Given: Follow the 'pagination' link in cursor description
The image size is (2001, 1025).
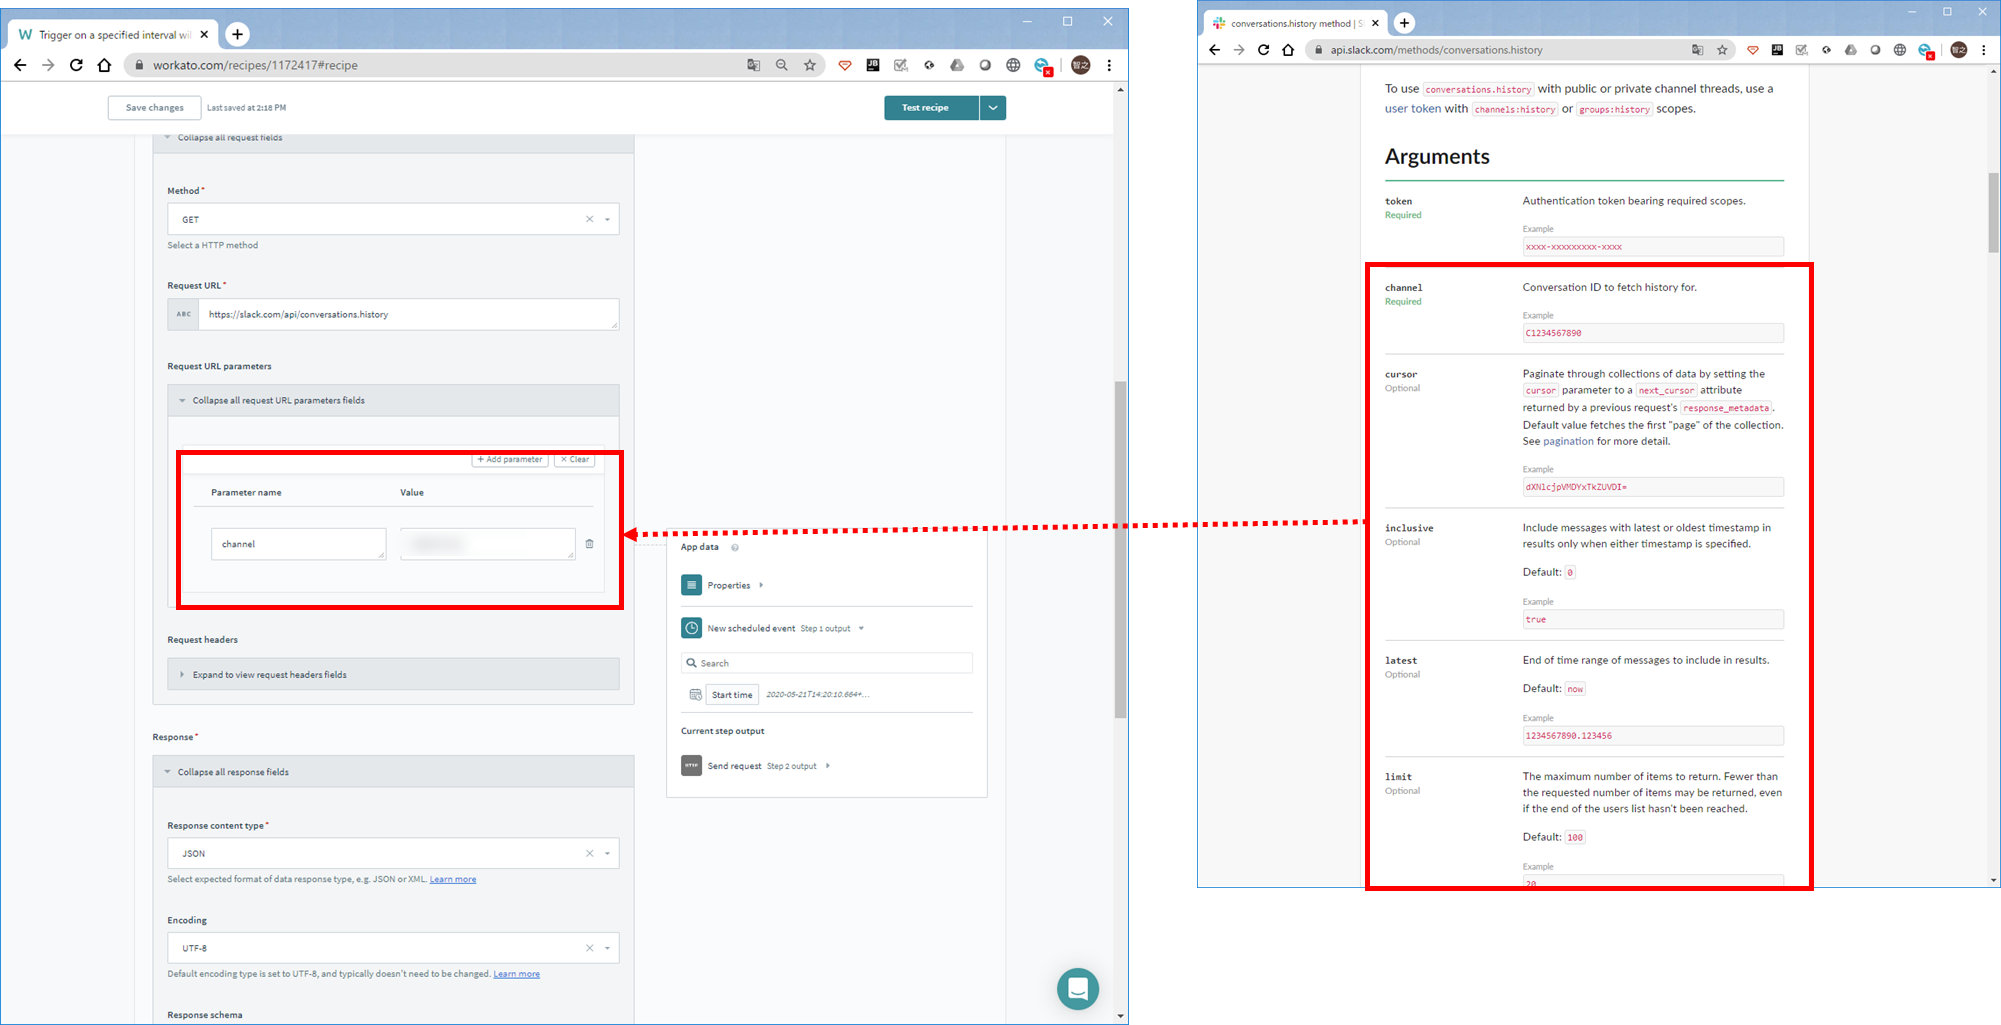Looking at the screenshot, I should tap(1568, 441).
